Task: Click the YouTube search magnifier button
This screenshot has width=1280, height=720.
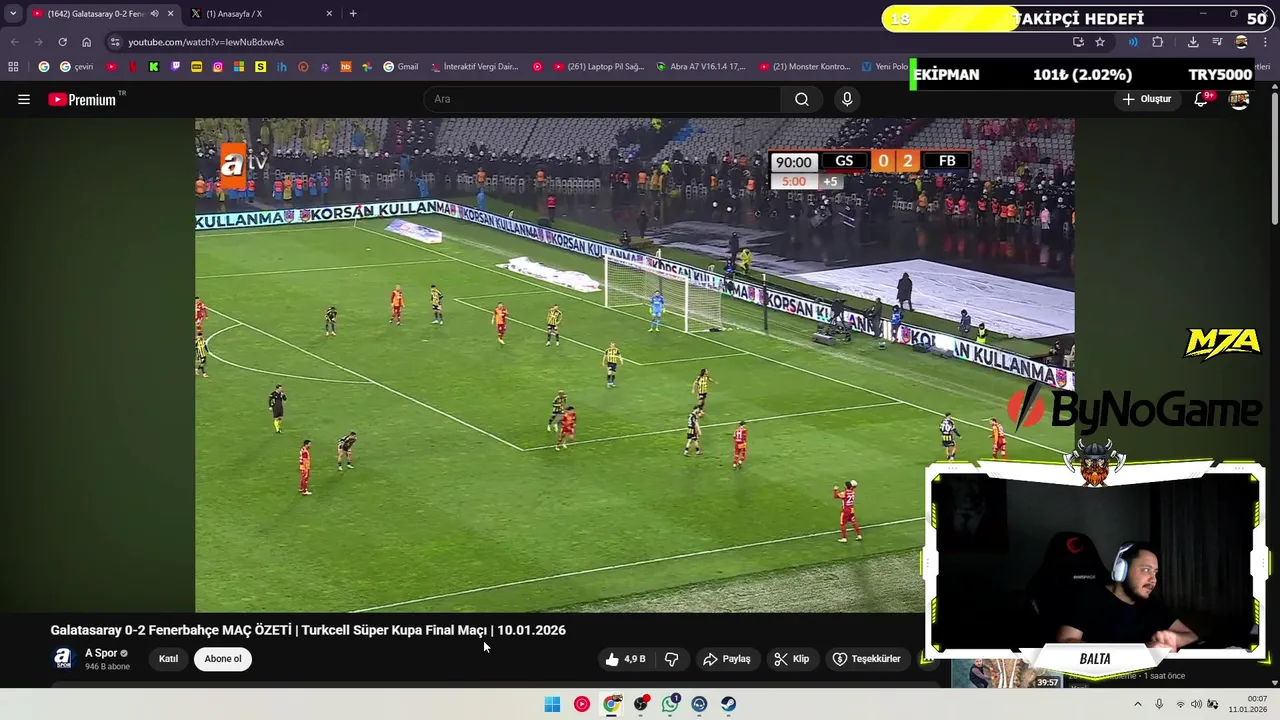Action: [802, 99]
